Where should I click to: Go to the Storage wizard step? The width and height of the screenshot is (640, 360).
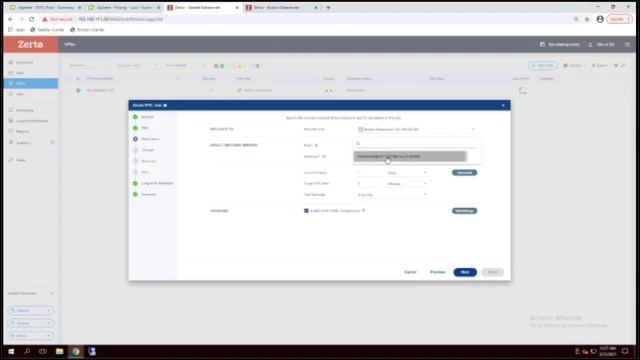point(148,150)
